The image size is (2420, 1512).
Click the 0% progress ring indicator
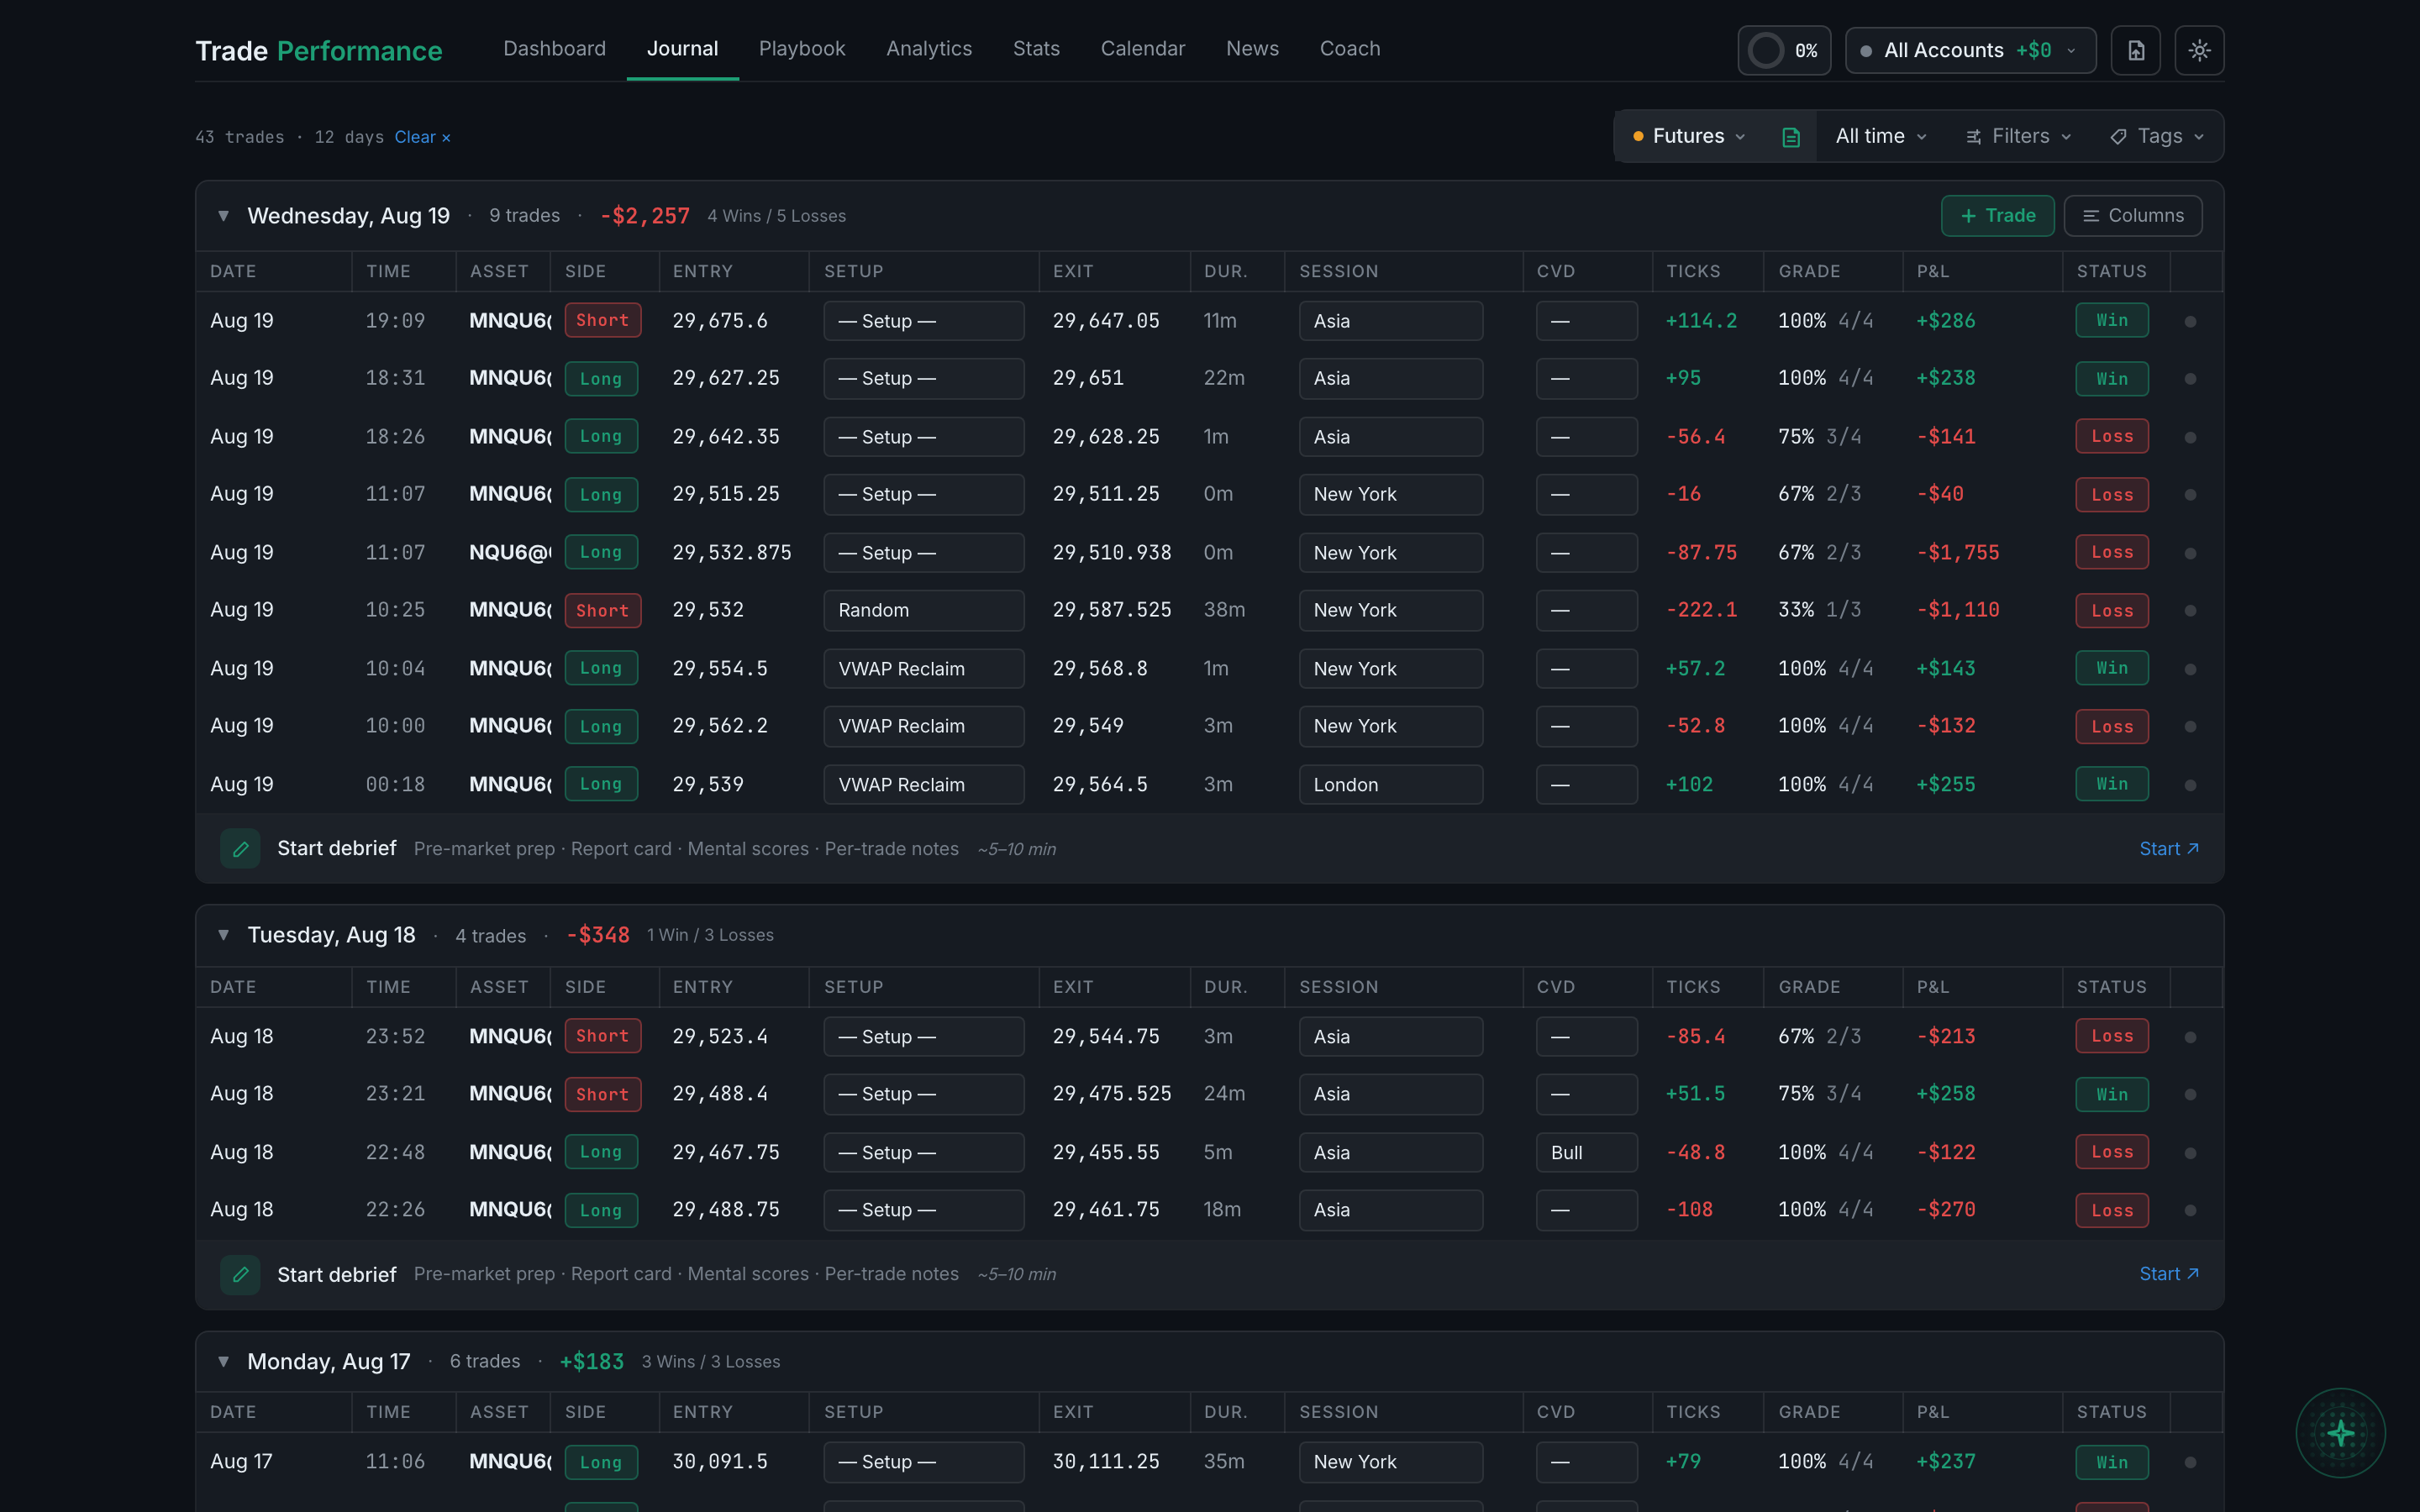[x=1784, y=50]
